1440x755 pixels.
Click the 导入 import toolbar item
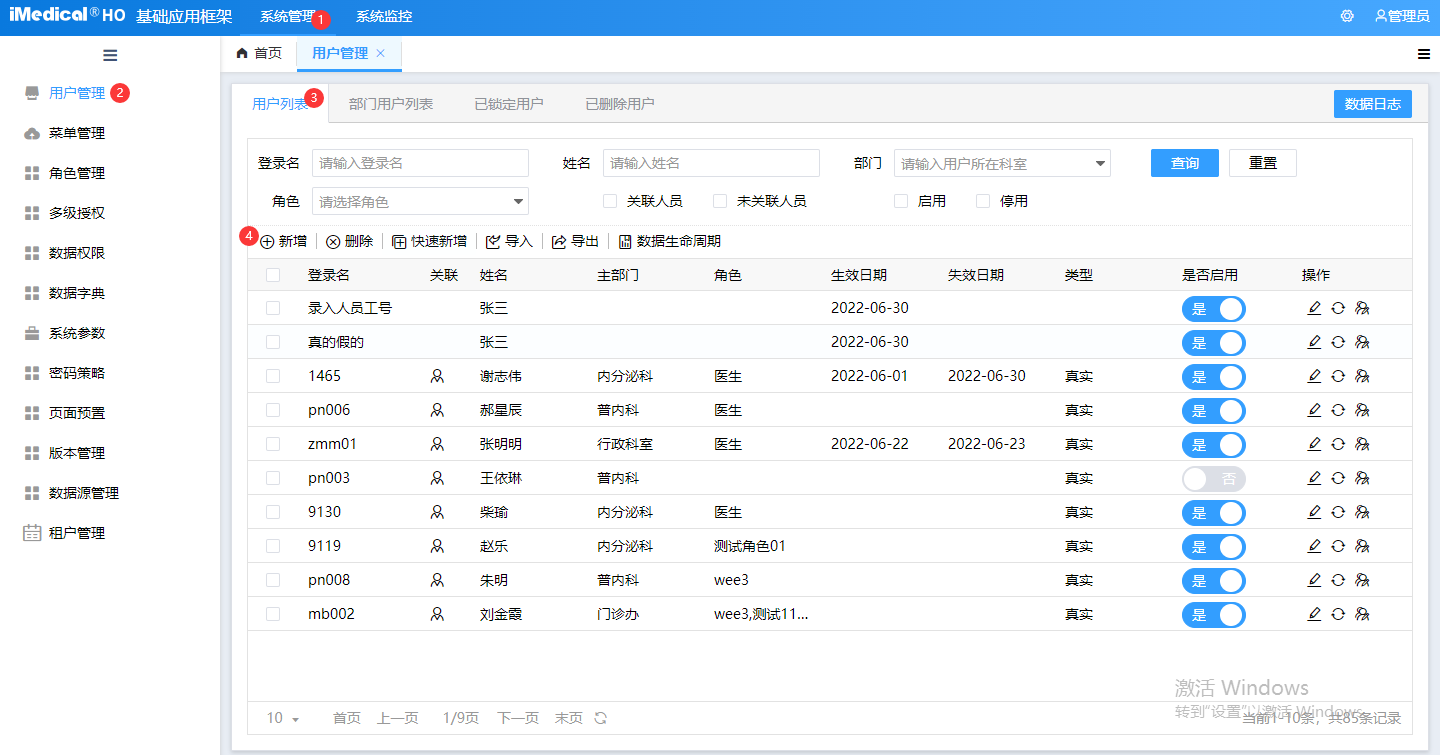click(x=510, y=241)
